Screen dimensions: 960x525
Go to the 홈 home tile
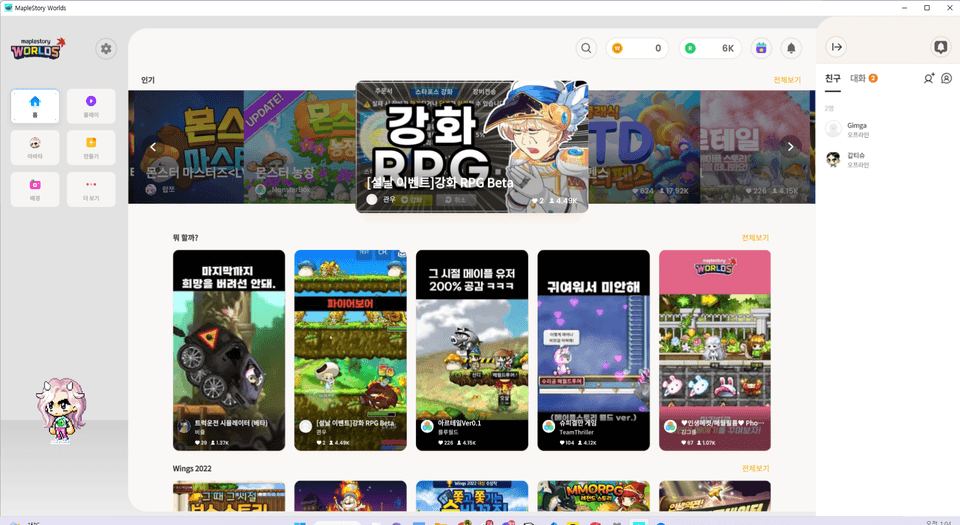coord(35,106)
